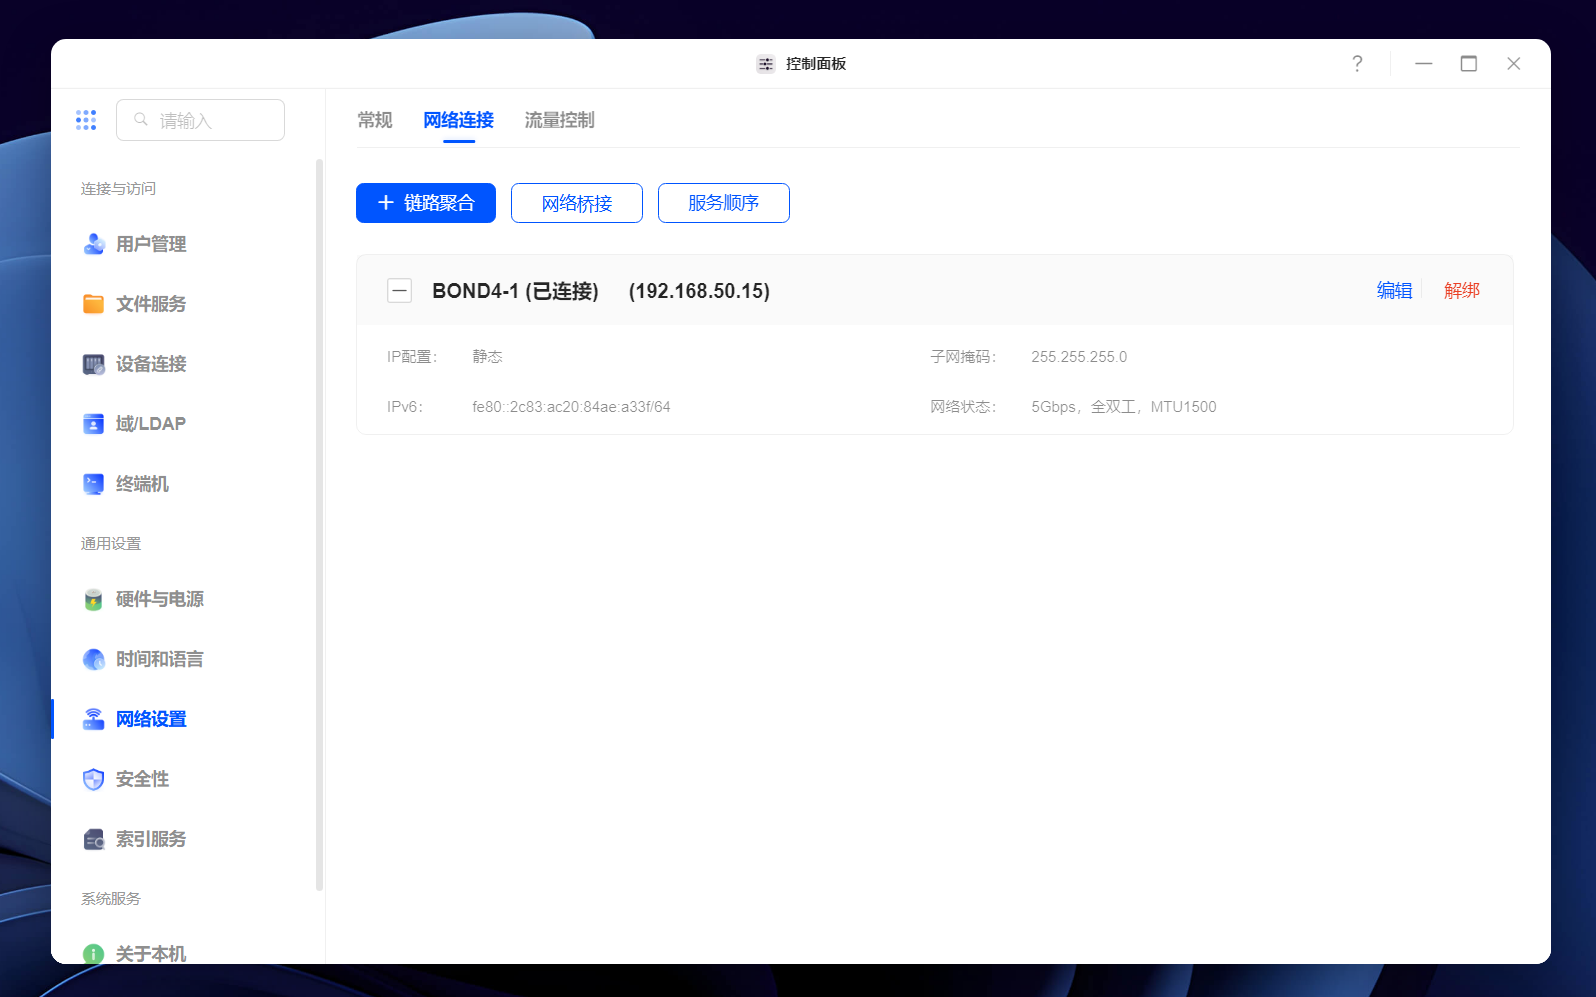Switch to the 流量控制 tab

point(560,120)
